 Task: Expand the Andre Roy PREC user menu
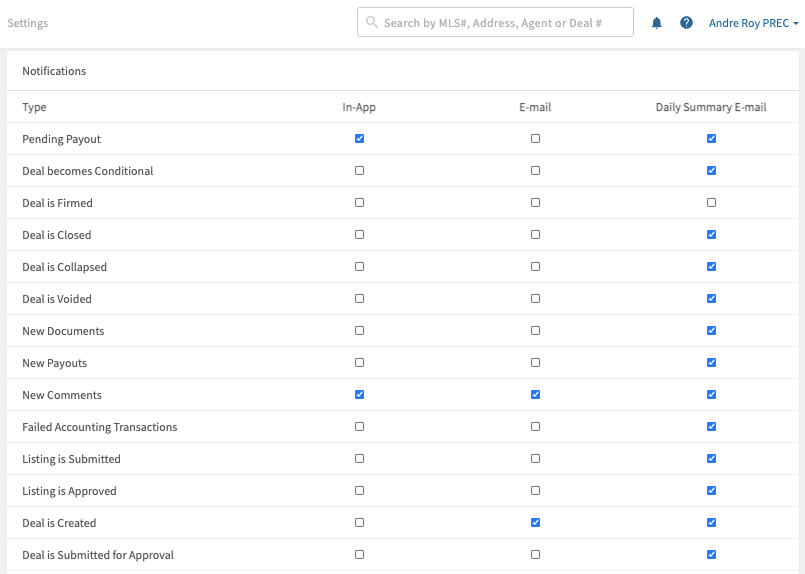point(753,23)
